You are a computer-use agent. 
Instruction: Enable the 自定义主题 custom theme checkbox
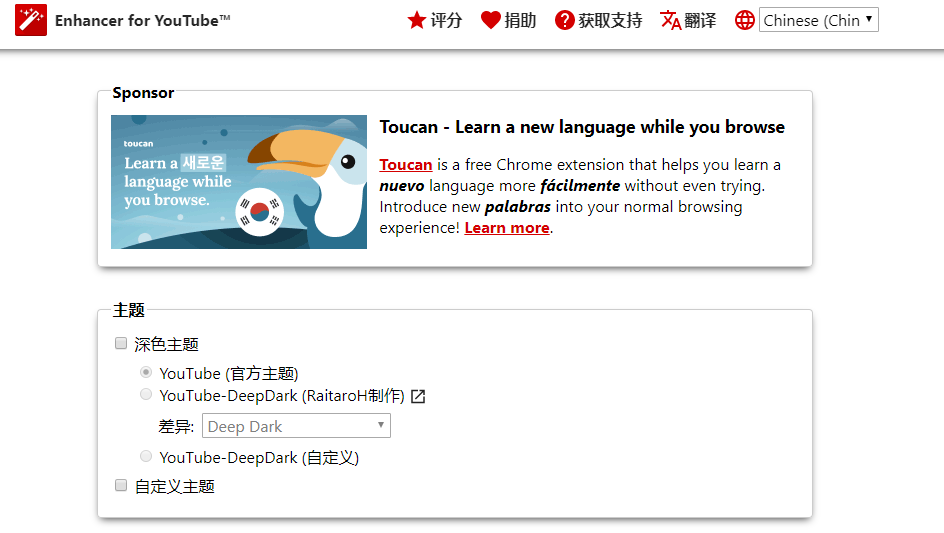pyautogui.click(x=121, y=485)
